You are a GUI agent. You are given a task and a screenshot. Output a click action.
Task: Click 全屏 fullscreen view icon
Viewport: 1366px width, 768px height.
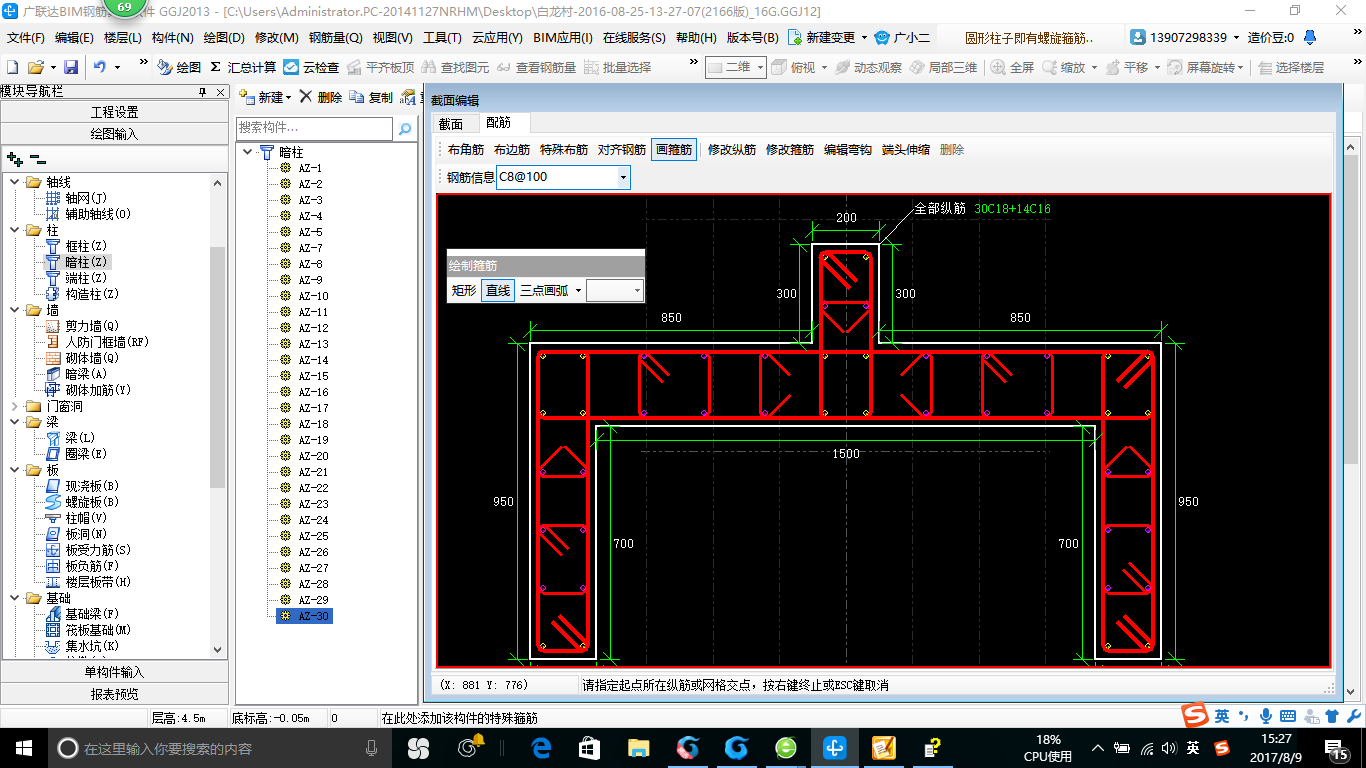point(1012,67)
